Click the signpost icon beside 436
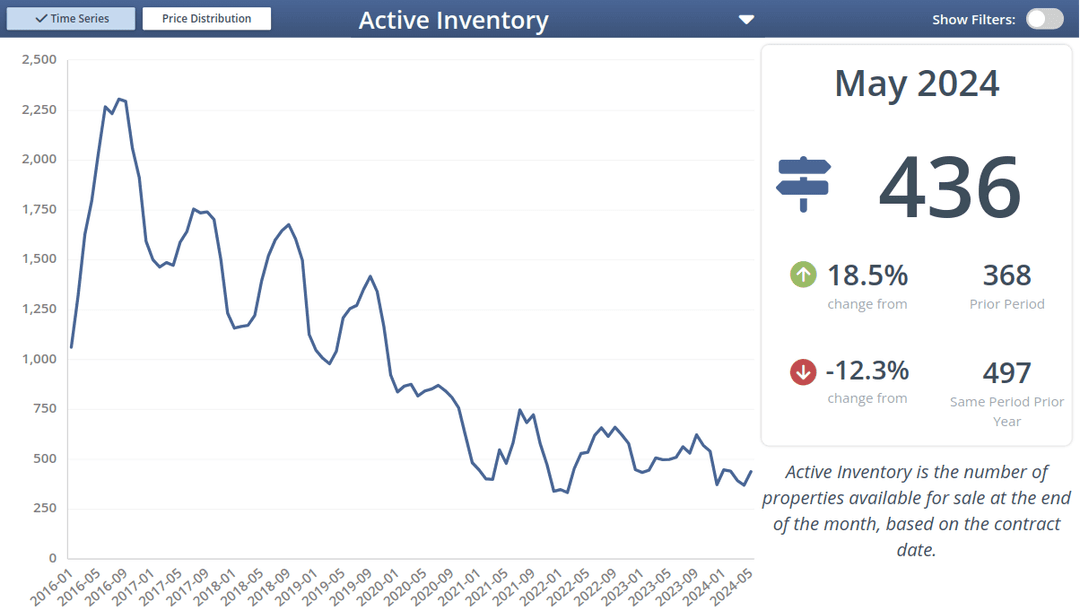 pos(803,184)
